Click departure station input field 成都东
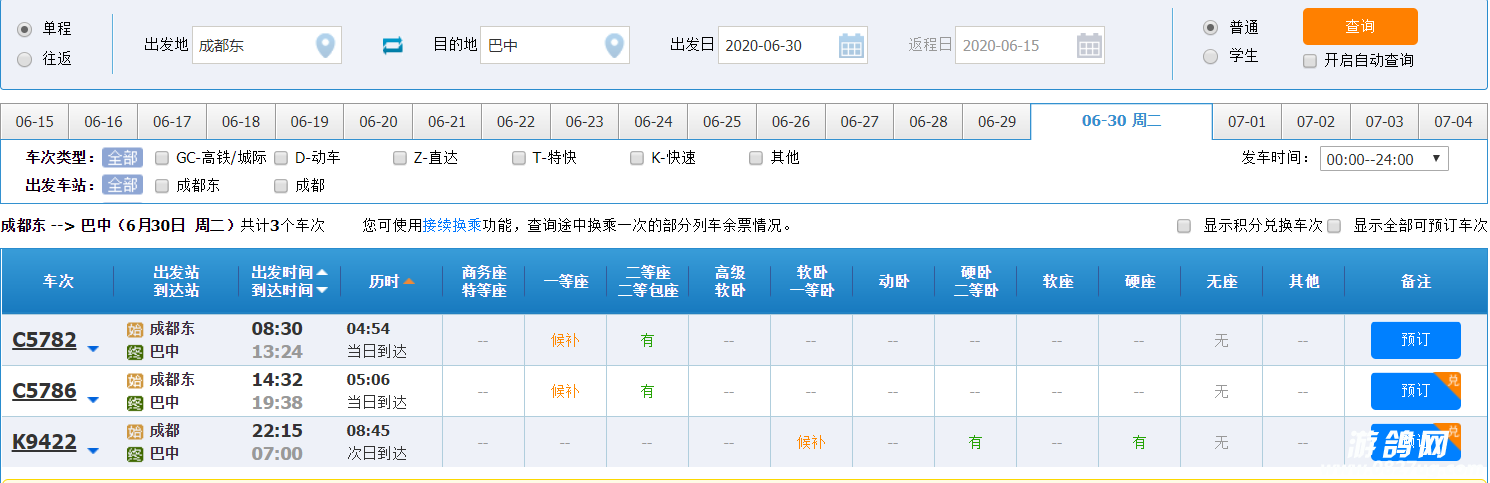The width and height of the screenshot is (1490, 483). click(267, 45)
